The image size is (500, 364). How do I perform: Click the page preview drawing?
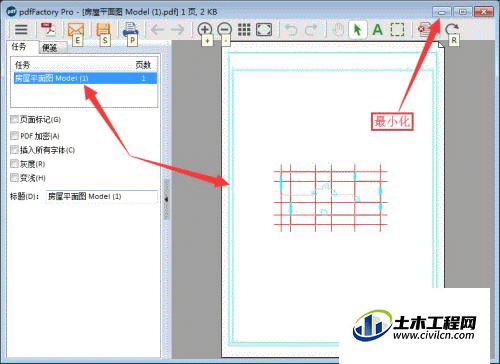coord(331,197)
